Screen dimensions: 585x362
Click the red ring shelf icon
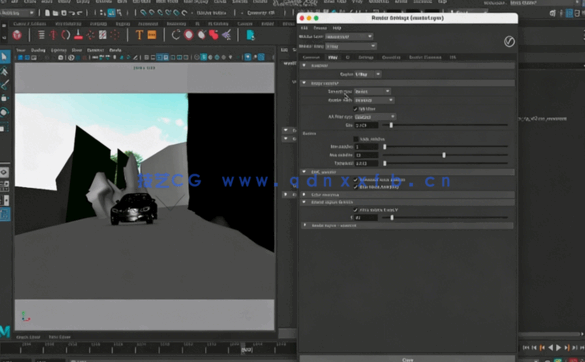tap(189, 35)
